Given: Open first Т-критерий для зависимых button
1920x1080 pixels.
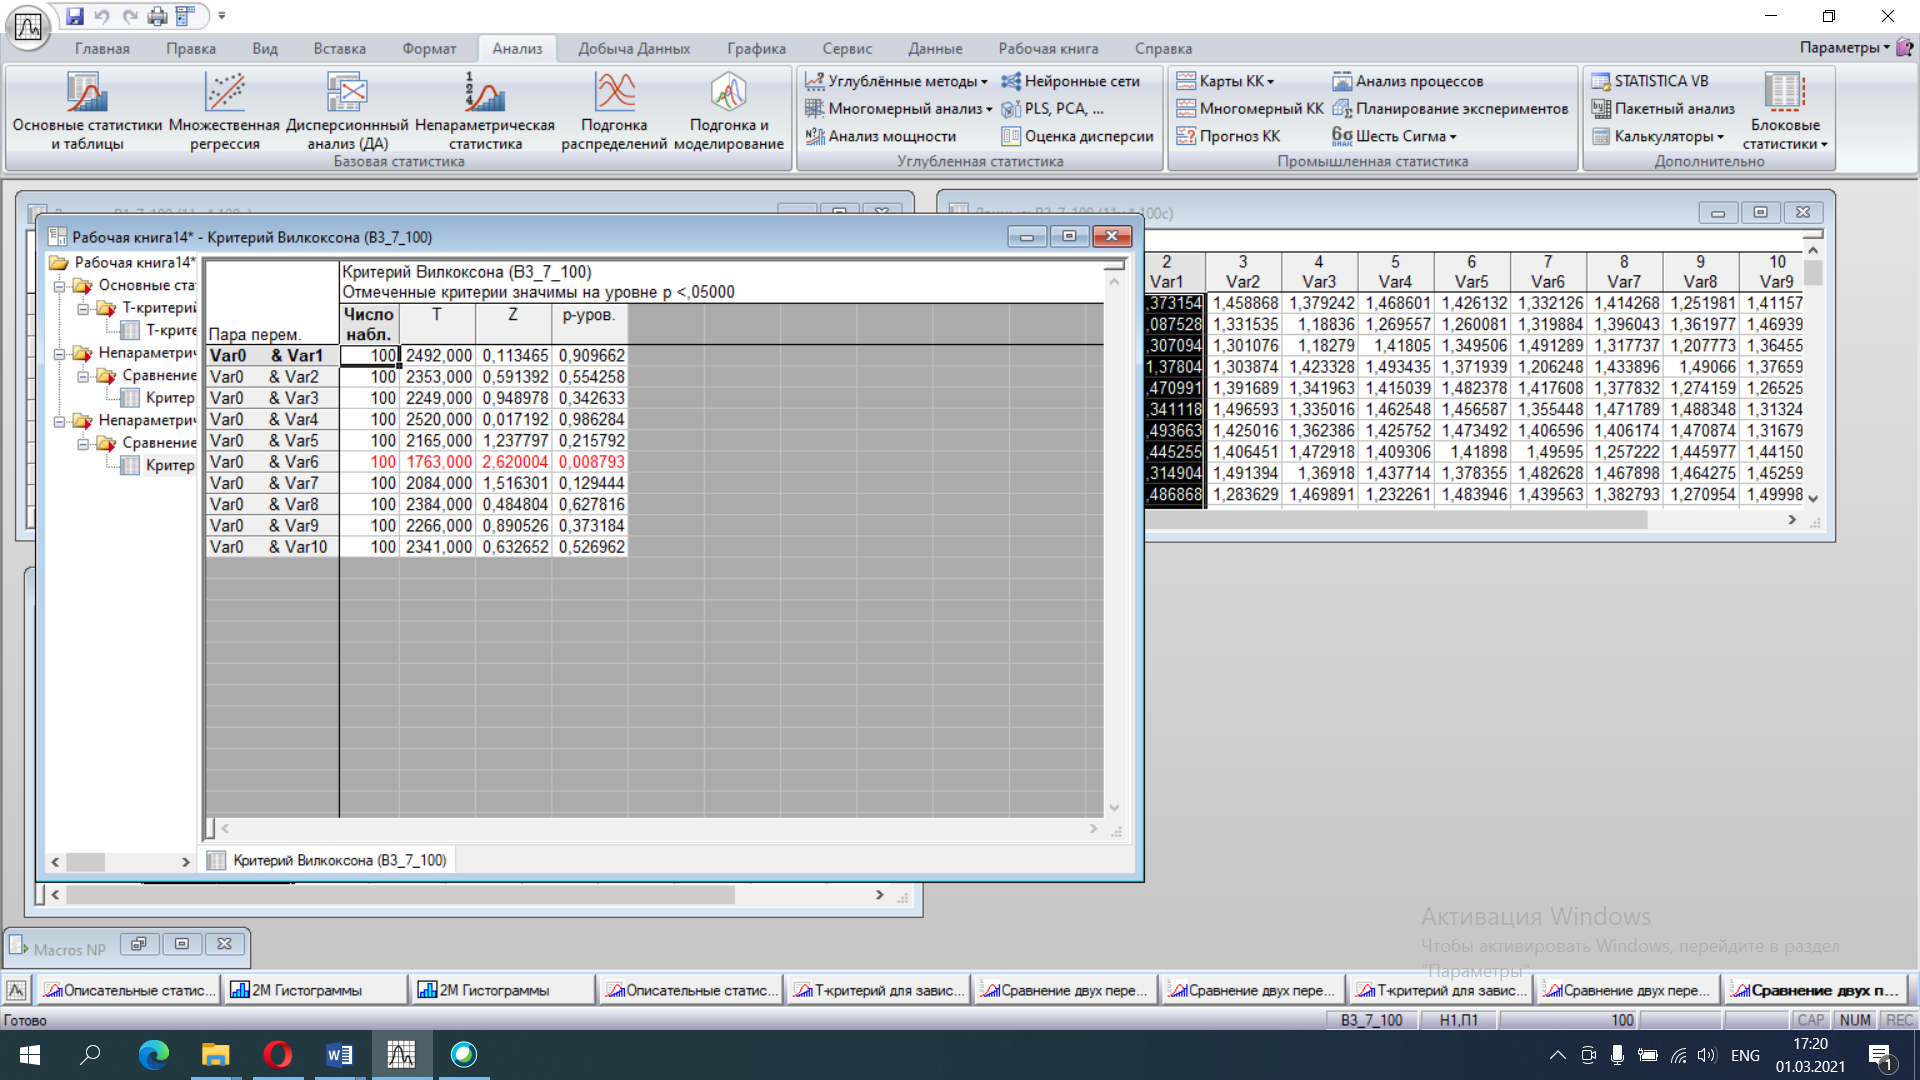Looking at the screenshot, I should 879,990.
